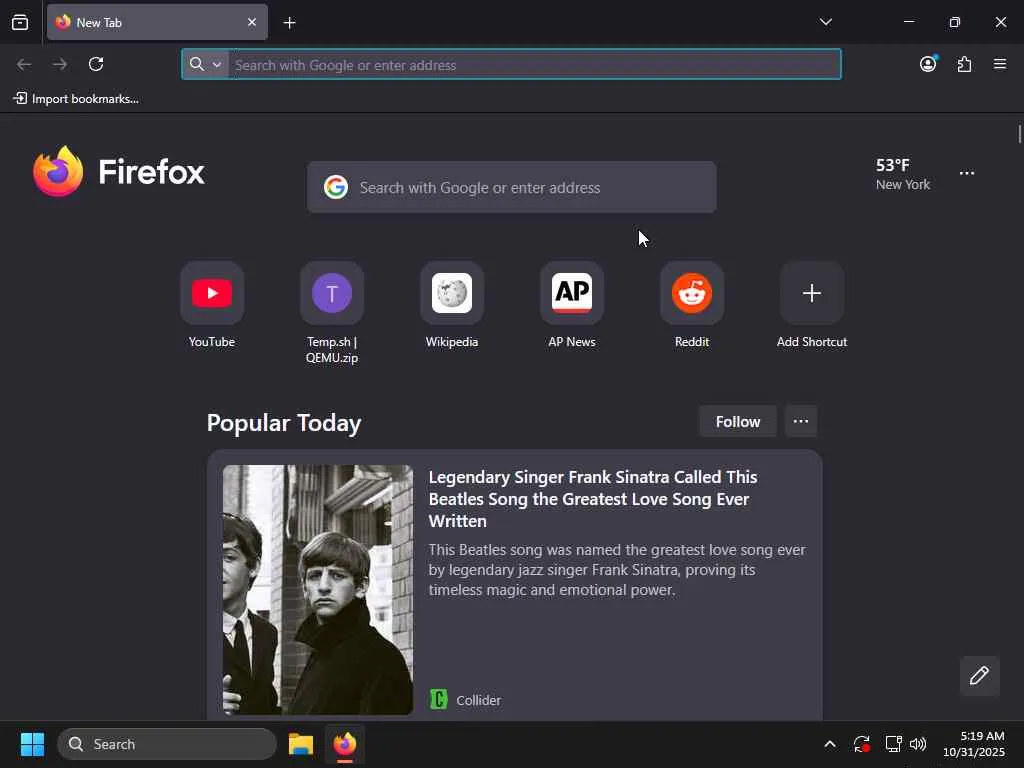This screenshot has width=1024, height=768.
Task: Click the Collider source label
Action: 466,700
